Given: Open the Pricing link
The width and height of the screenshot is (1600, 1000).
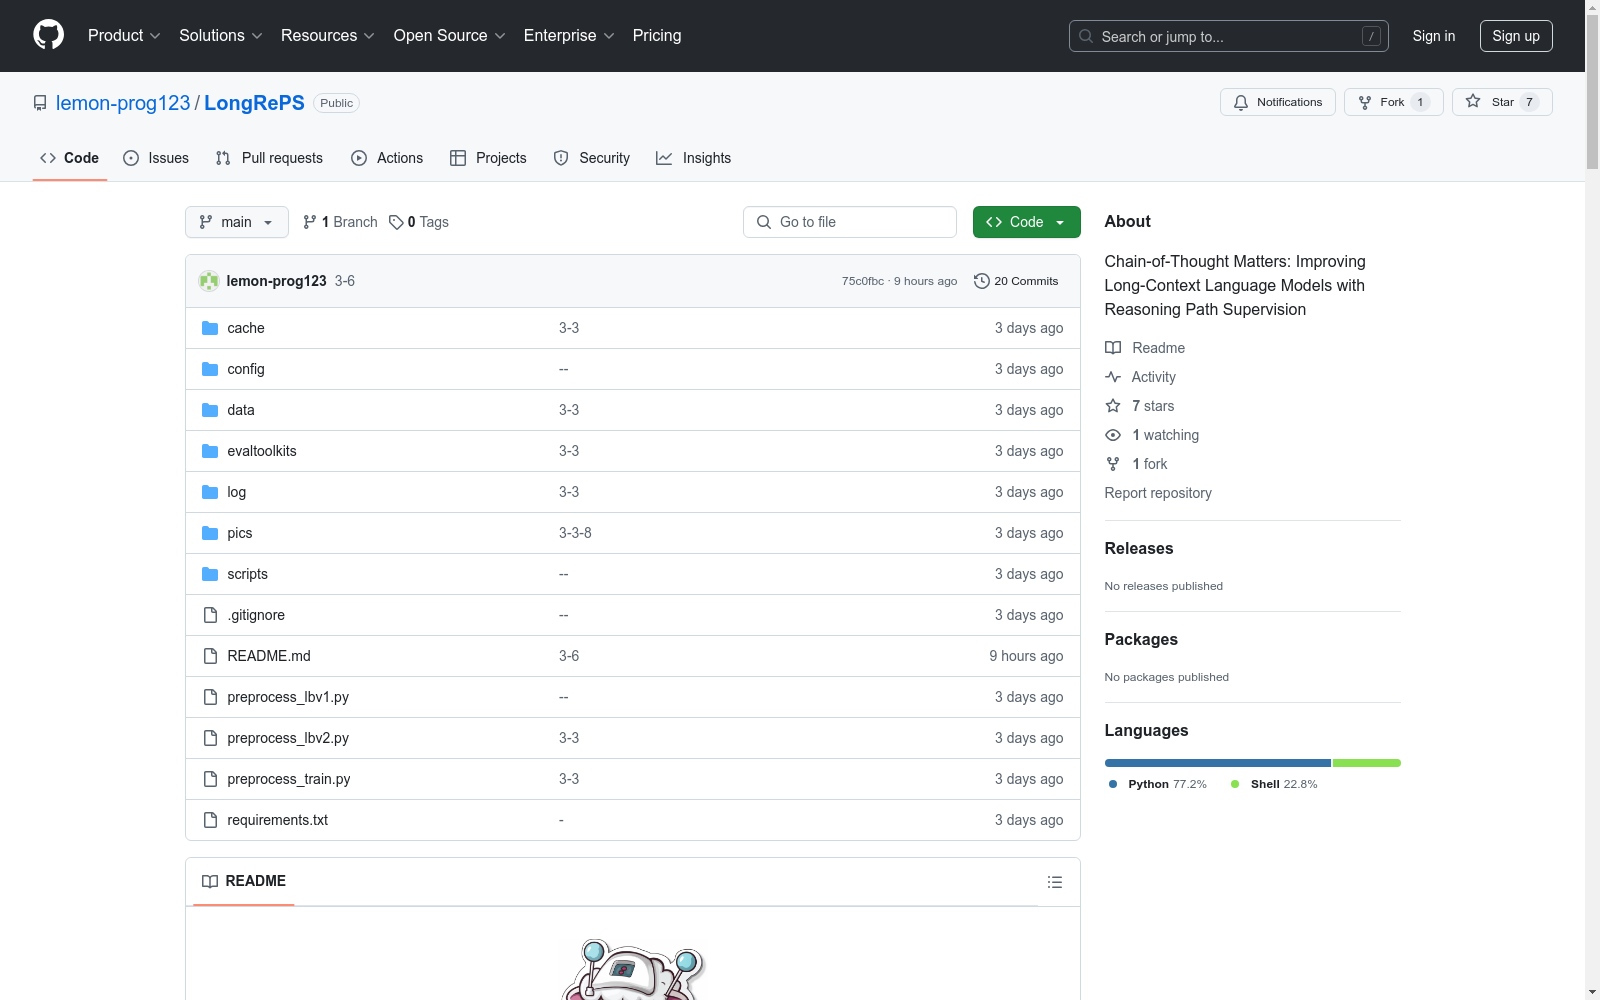Looking at the screenshot, I should click(657, 36).
